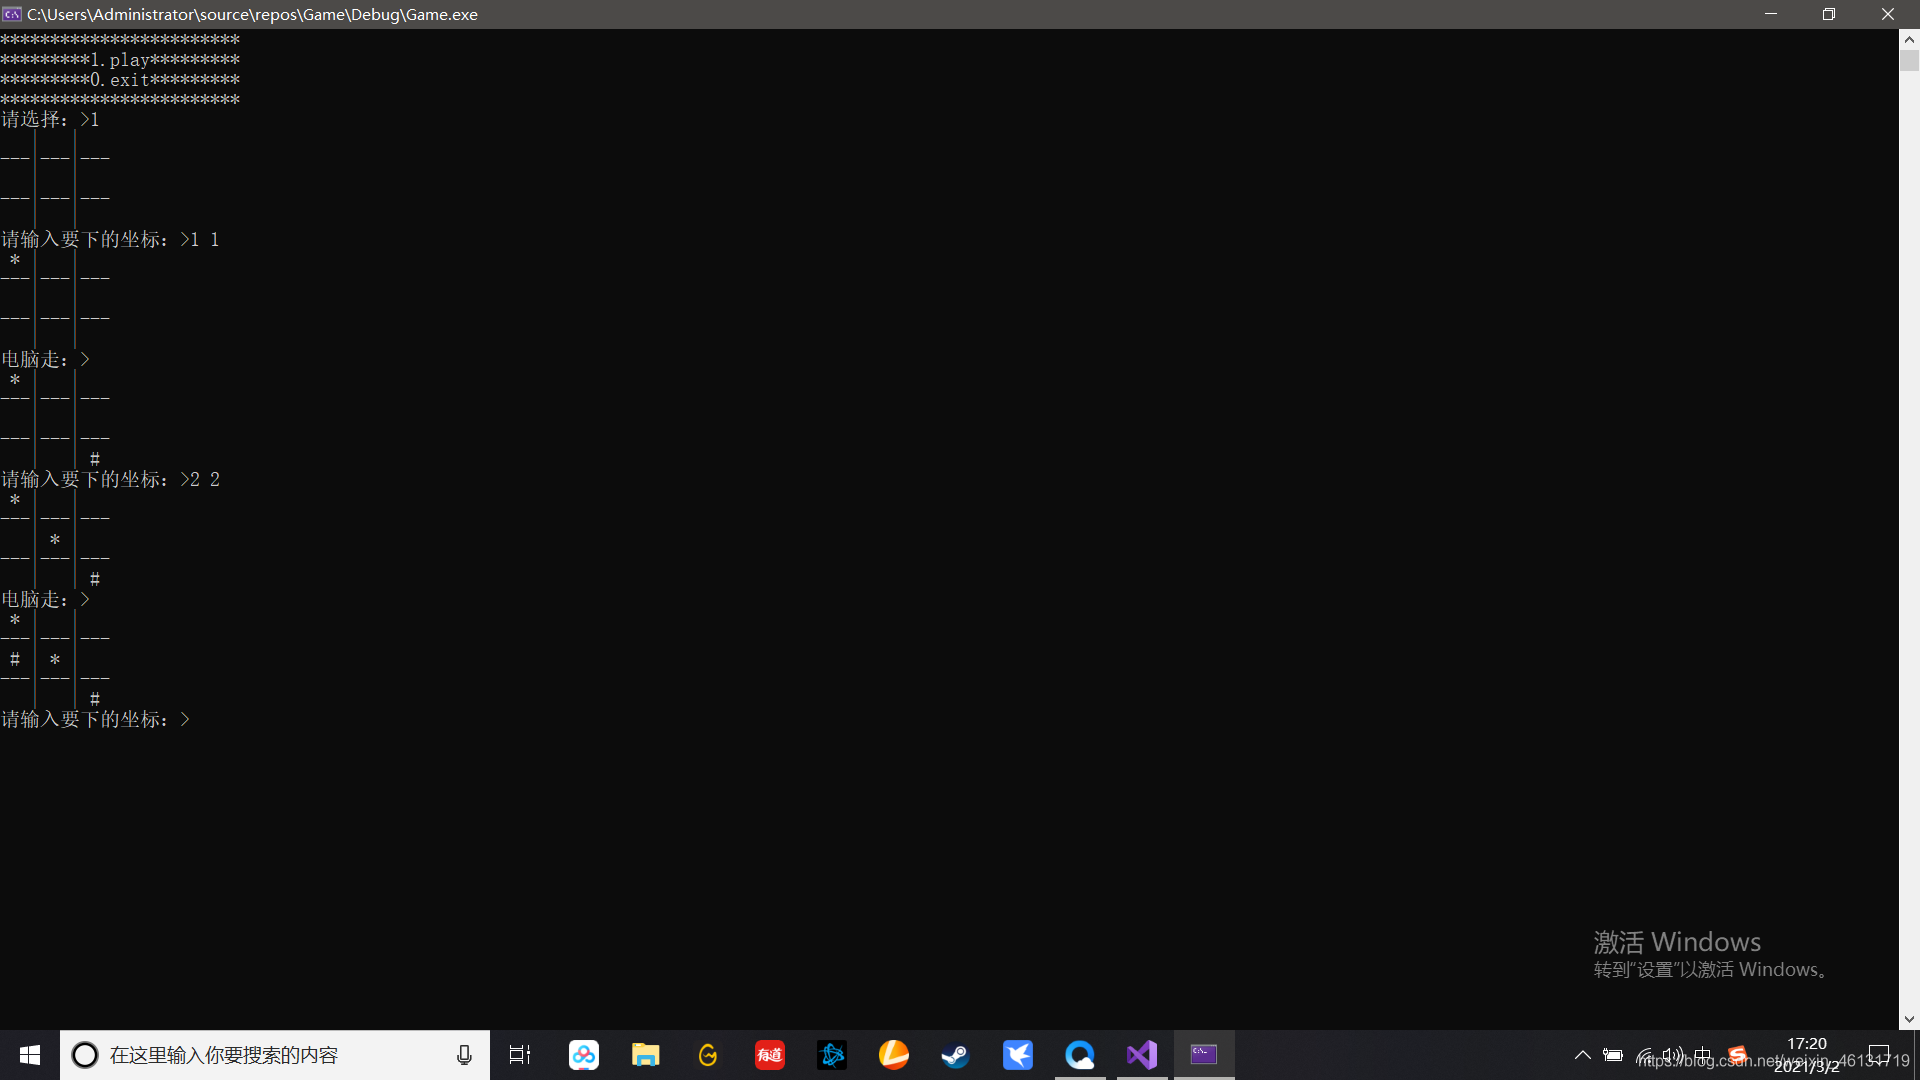Viewport: 1920px width, 1080px height.
Task: Select the console window taskbar button
Action: coord(1204,1055)
